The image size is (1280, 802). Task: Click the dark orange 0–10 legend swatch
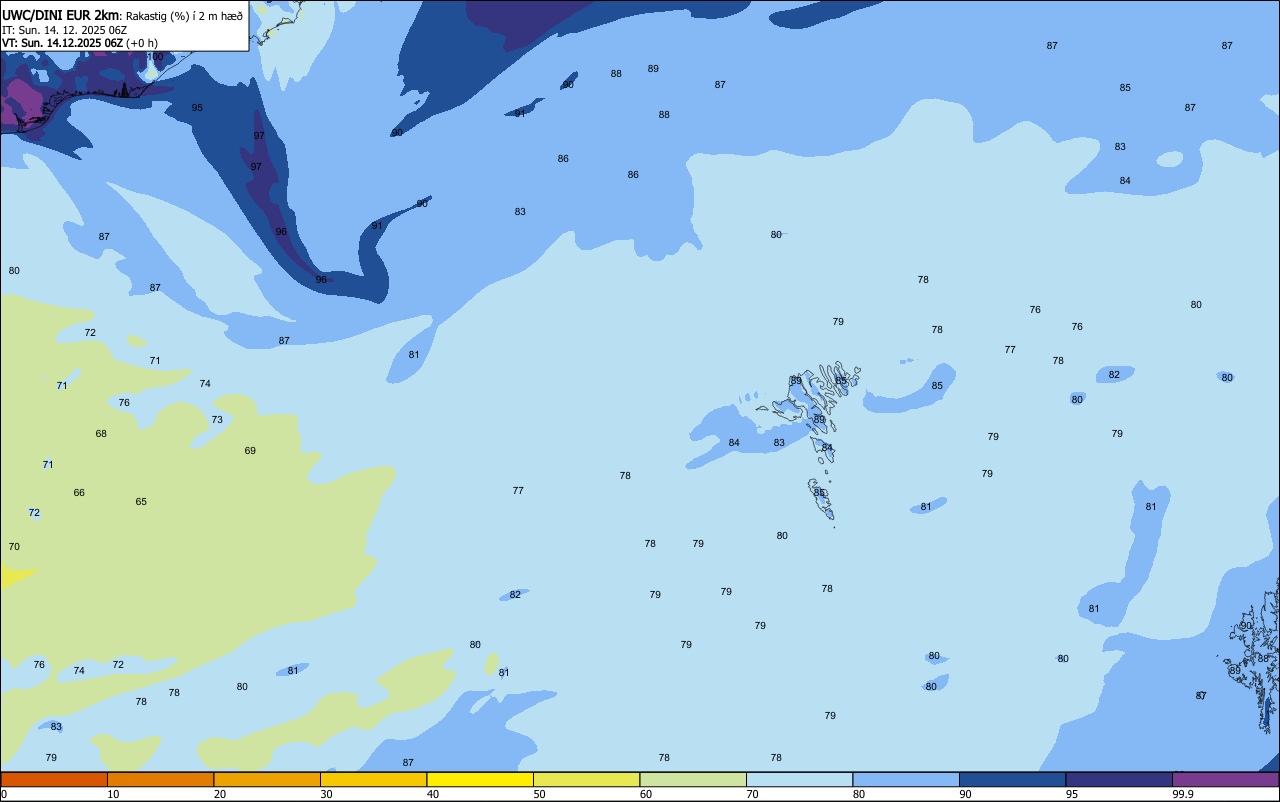pos(54,779)
